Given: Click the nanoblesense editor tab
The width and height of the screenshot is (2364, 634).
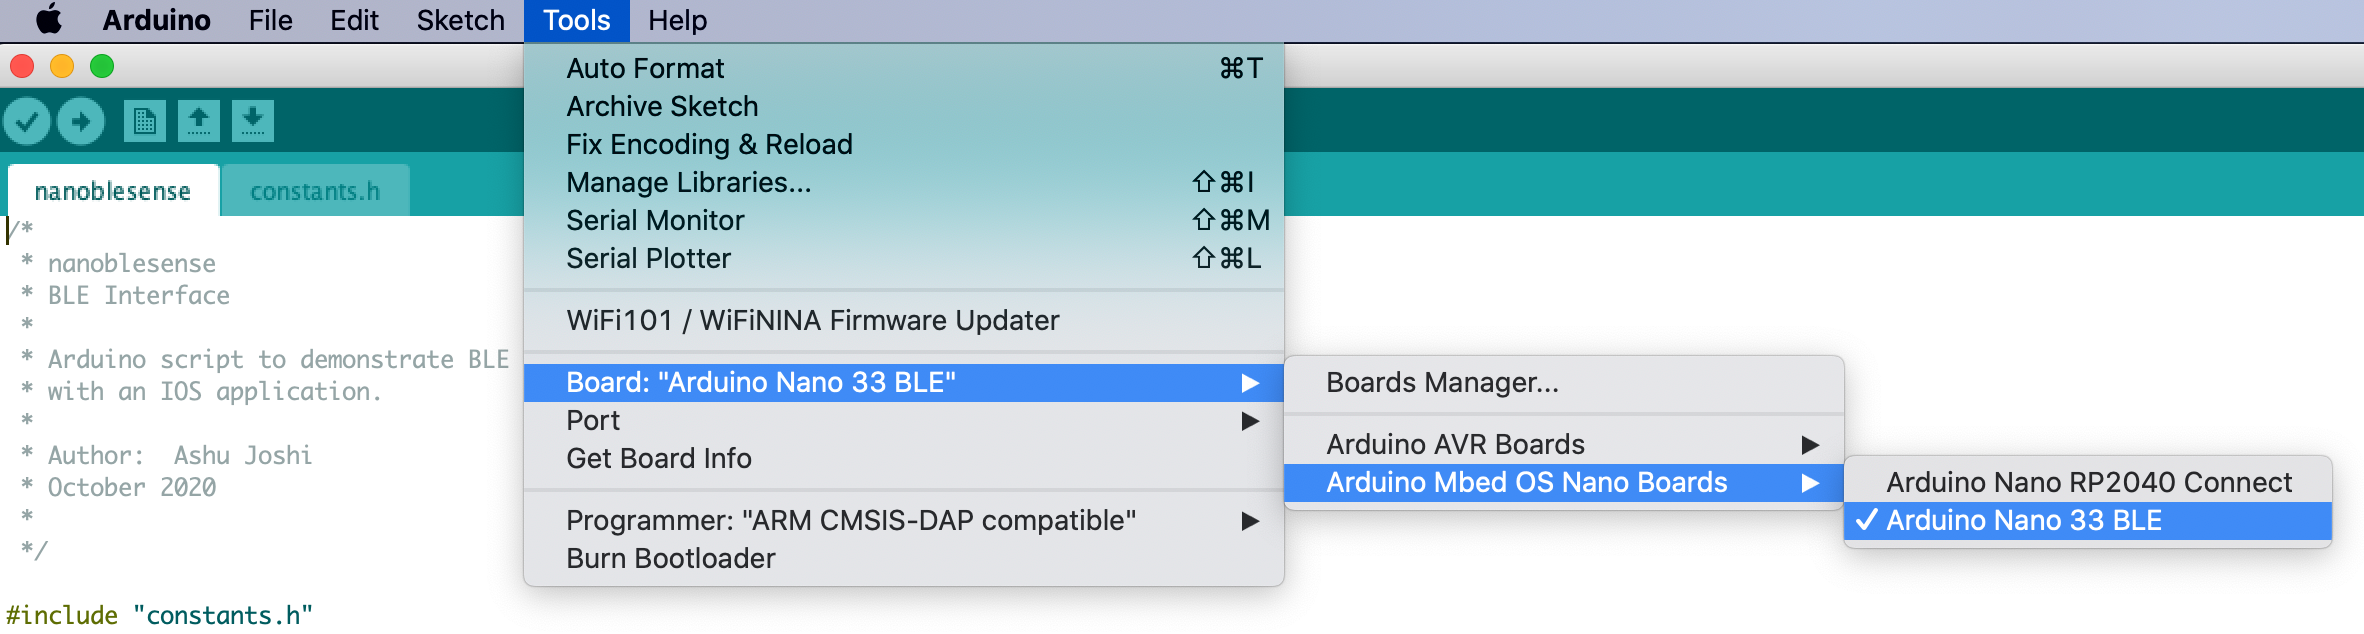Looking at the screenshot, I should (113, 191).
